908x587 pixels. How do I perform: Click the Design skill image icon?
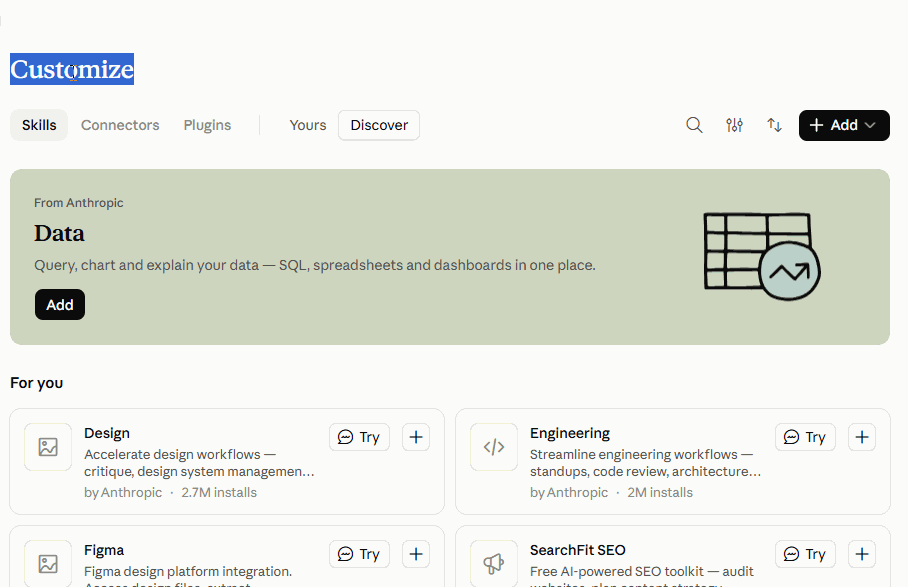48,447
